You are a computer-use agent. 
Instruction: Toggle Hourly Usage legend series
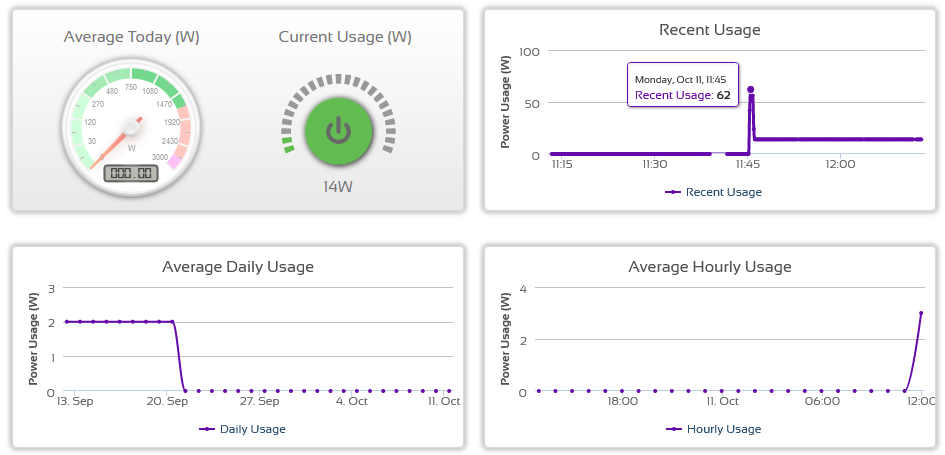[x=713, y=429]
